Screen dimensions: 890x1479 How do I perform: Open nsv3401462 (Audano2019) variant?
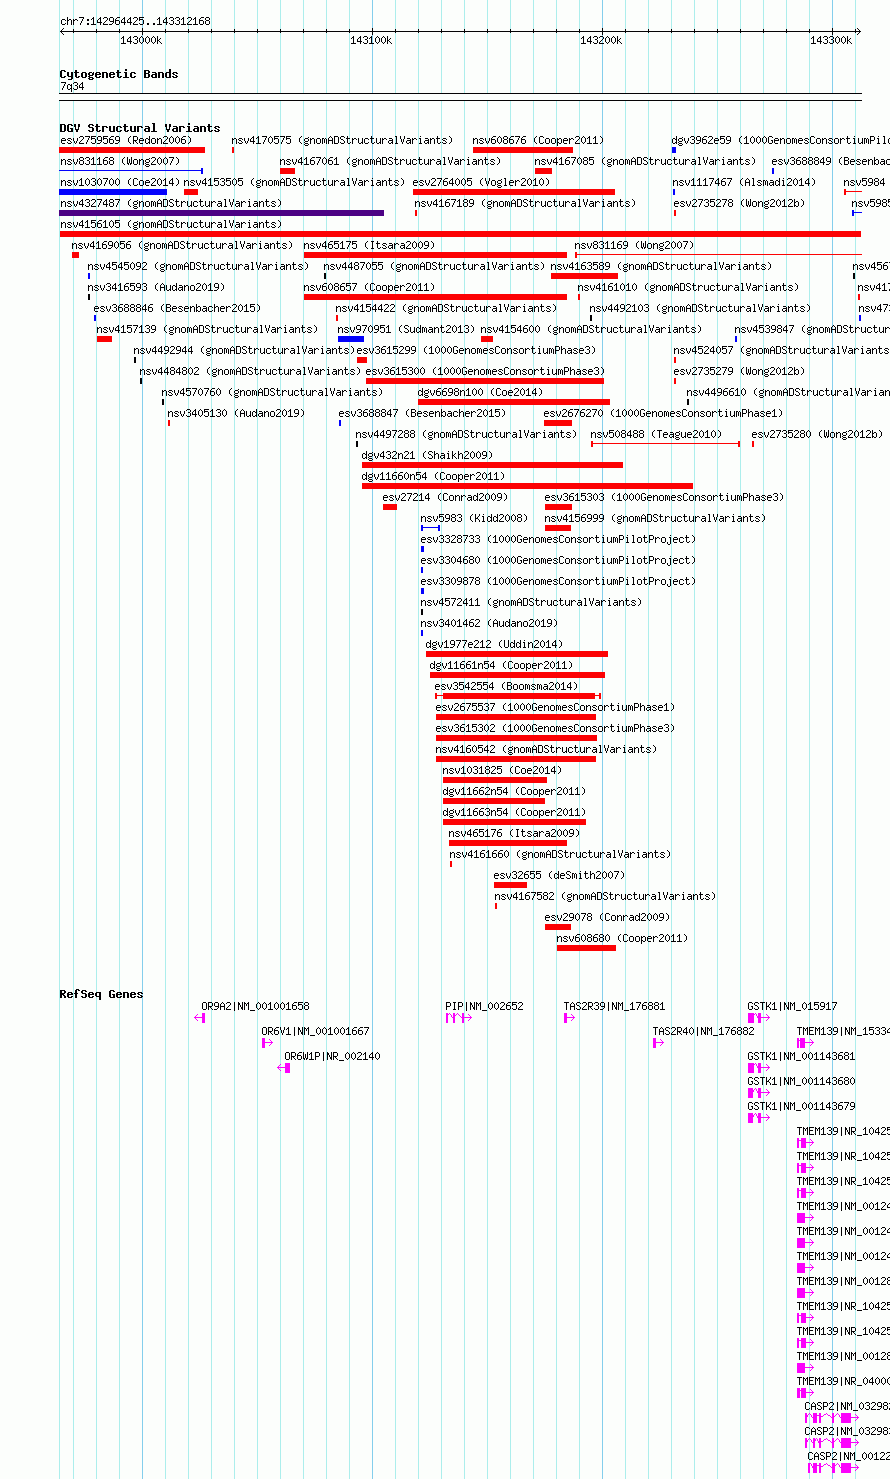(x=489, y=624)
